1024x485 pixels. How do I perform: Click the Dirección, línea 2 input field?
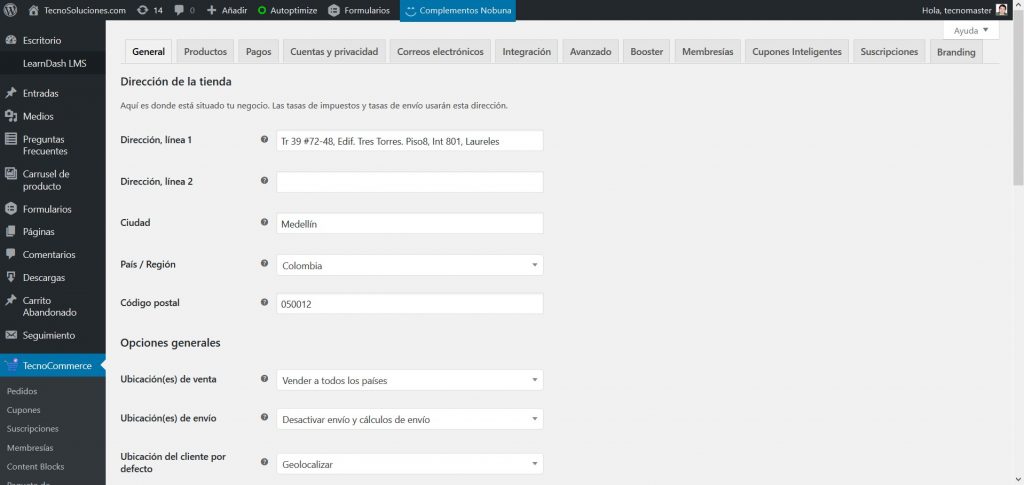click(409, 182)
